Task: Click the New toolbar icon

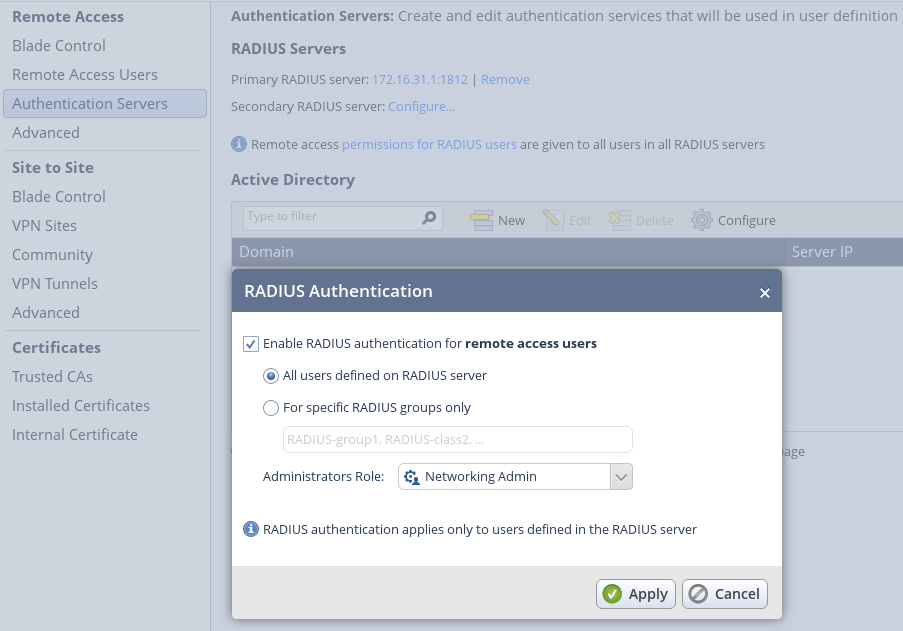Action: 481,220
